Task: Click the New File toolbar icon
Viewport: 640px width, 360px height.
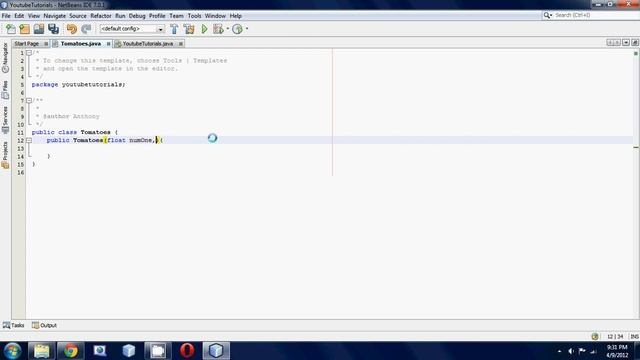Action: [11, 29]
